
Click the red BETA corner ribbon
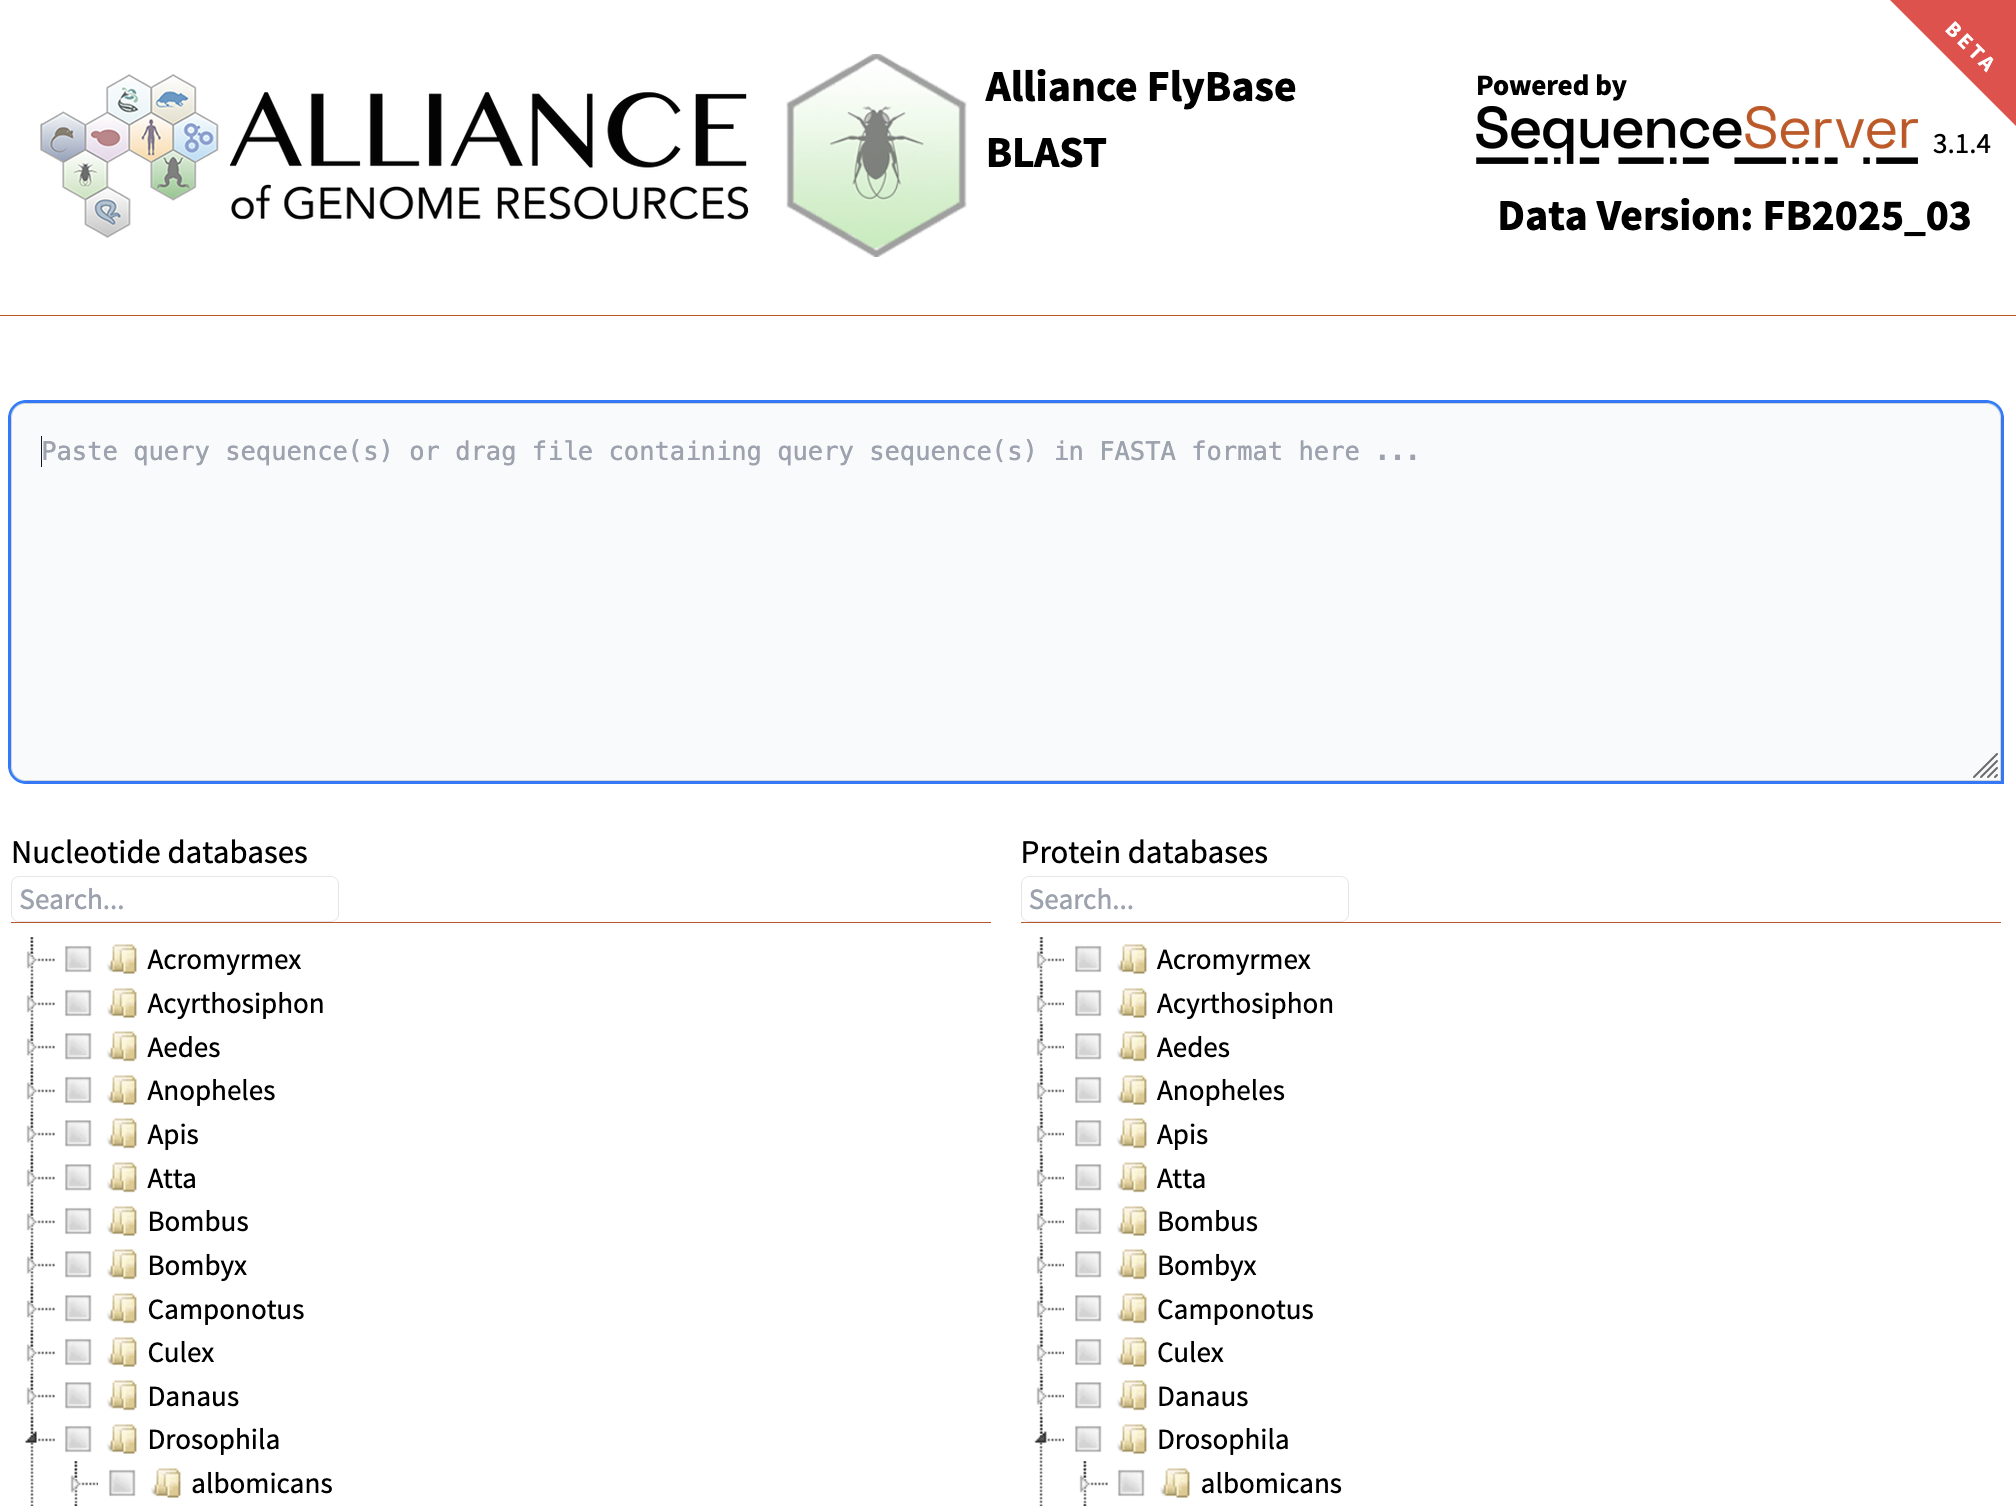pyautogui.click(x=1969, y=46)
